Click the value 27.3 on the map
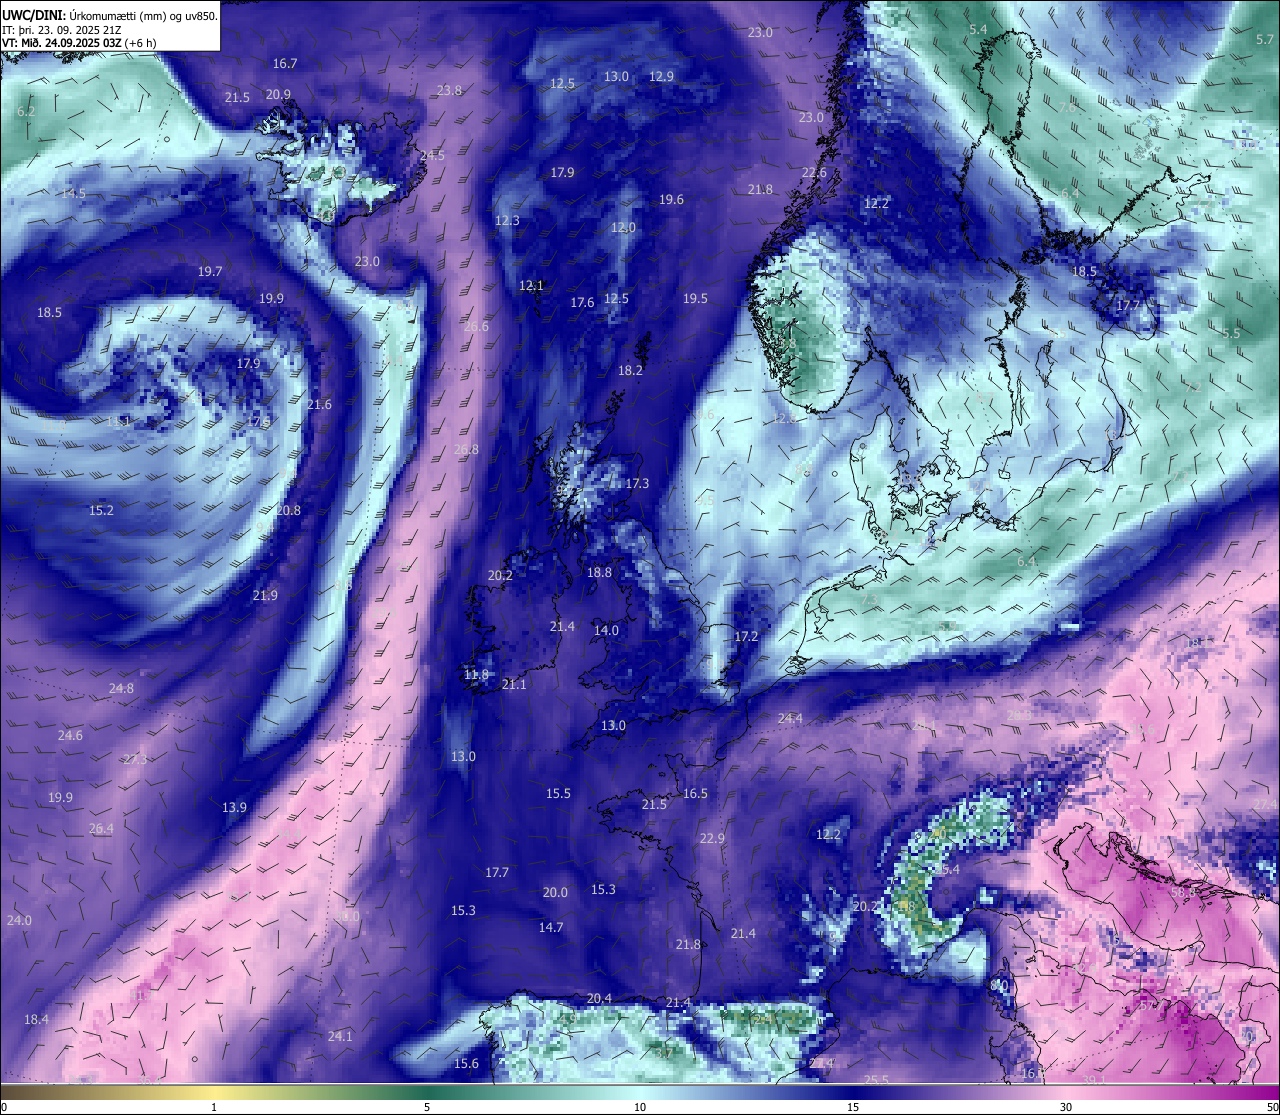Viewport: 1280px width, 1115px height. 135,760
